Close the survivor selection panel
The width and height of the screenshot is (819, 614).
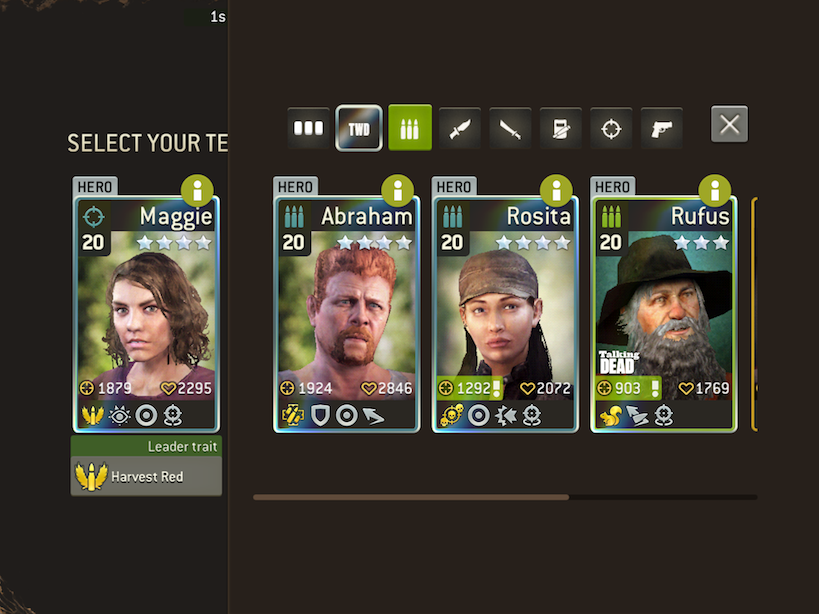coord(729,124)
